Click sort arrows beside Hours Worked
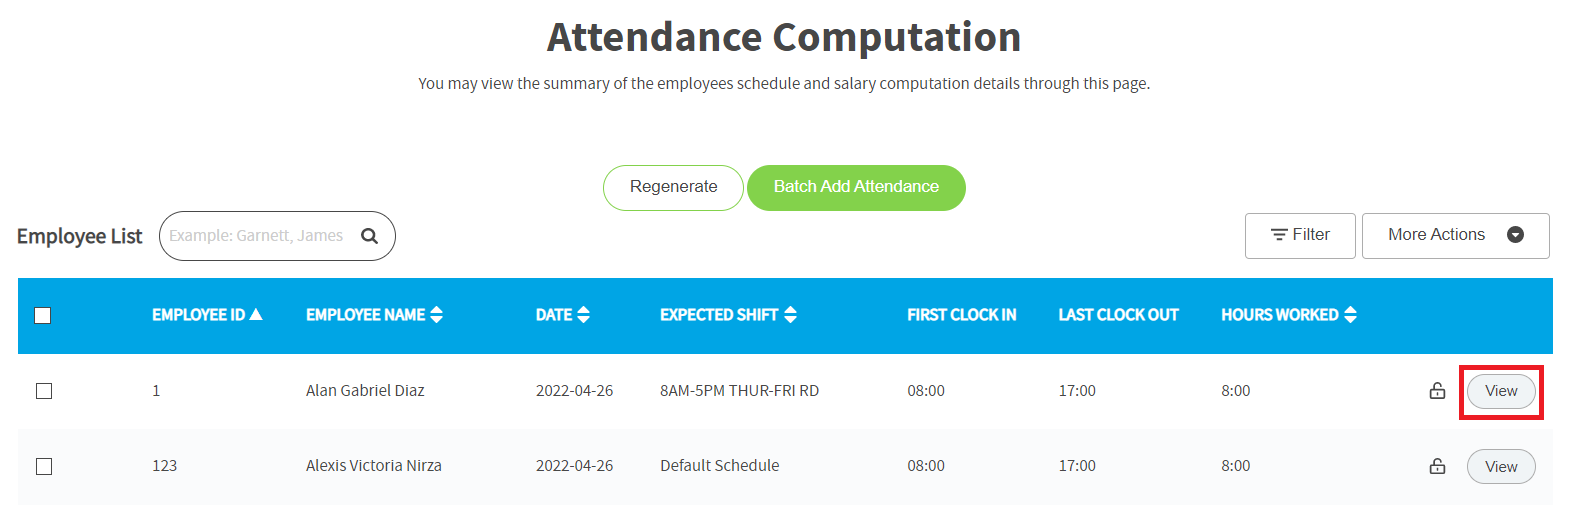 coord(1350,314)
